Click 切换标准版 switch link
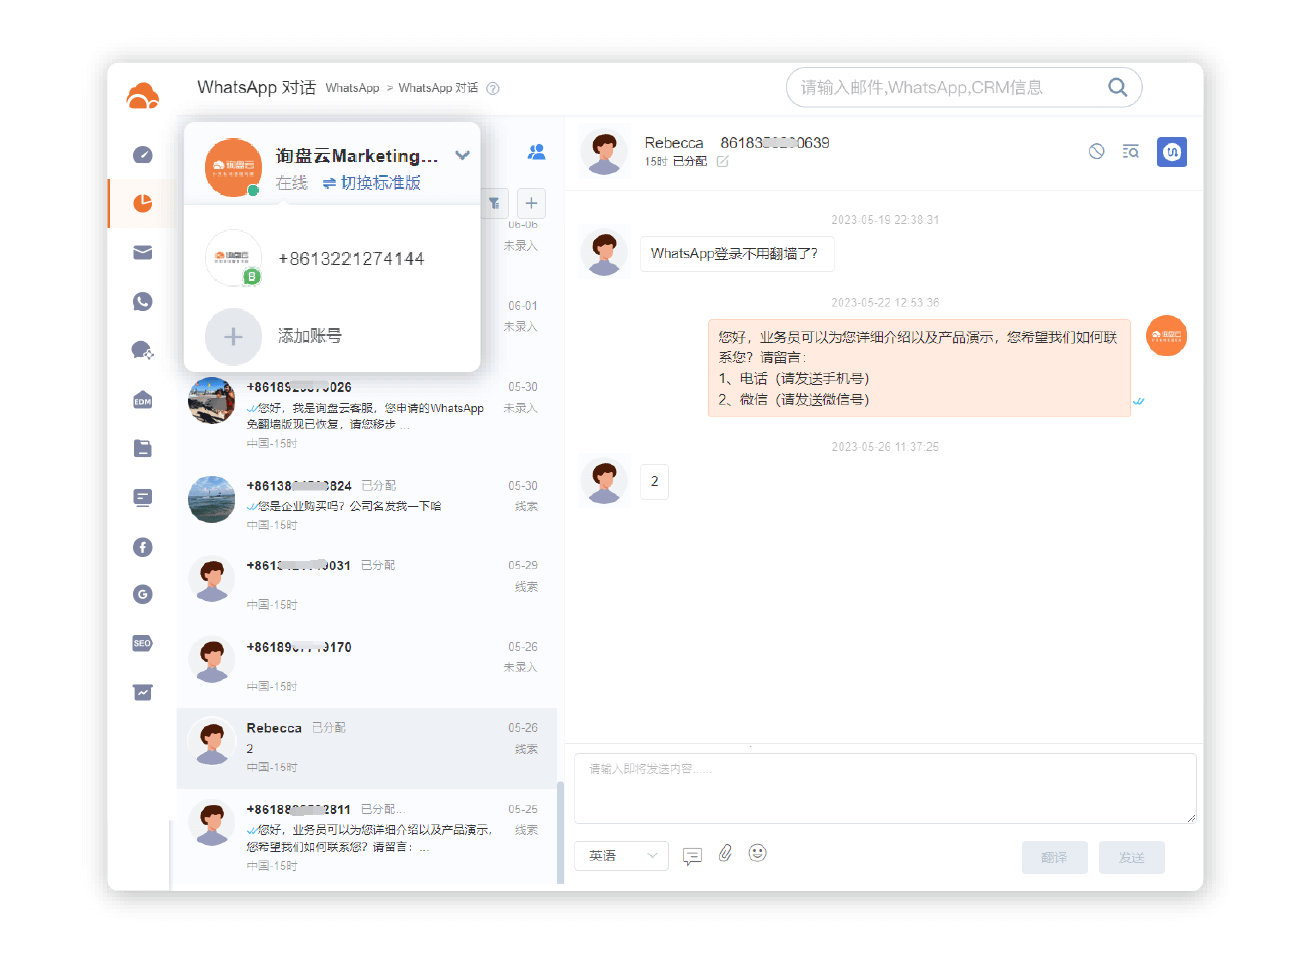Screen dimensions: 1313x965 pyautogui.click(x=372, y=183)
